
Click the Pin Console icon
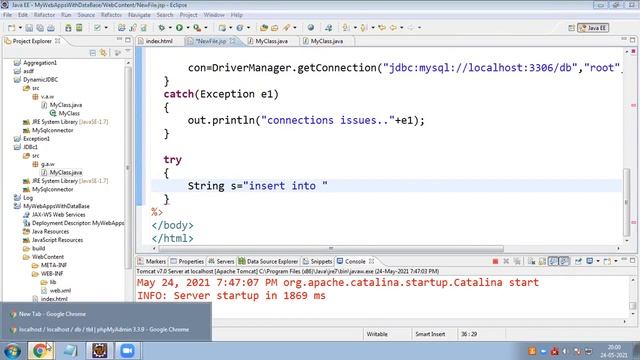[578, 261]
